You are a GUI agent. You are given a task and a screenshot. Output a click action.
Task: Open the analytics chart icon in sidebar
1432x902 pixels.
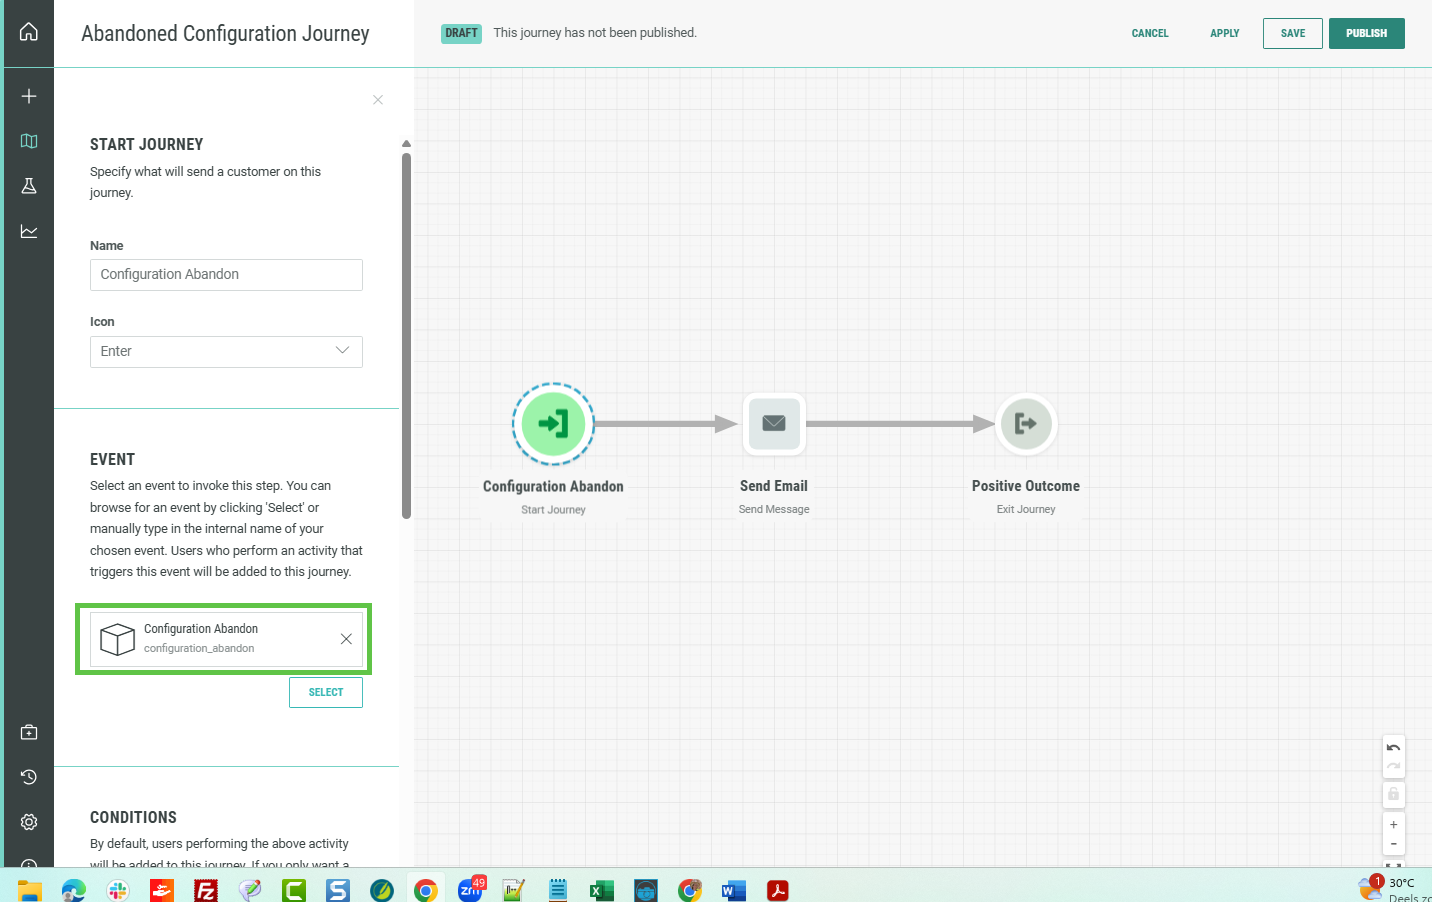click(x=29, y=231)
